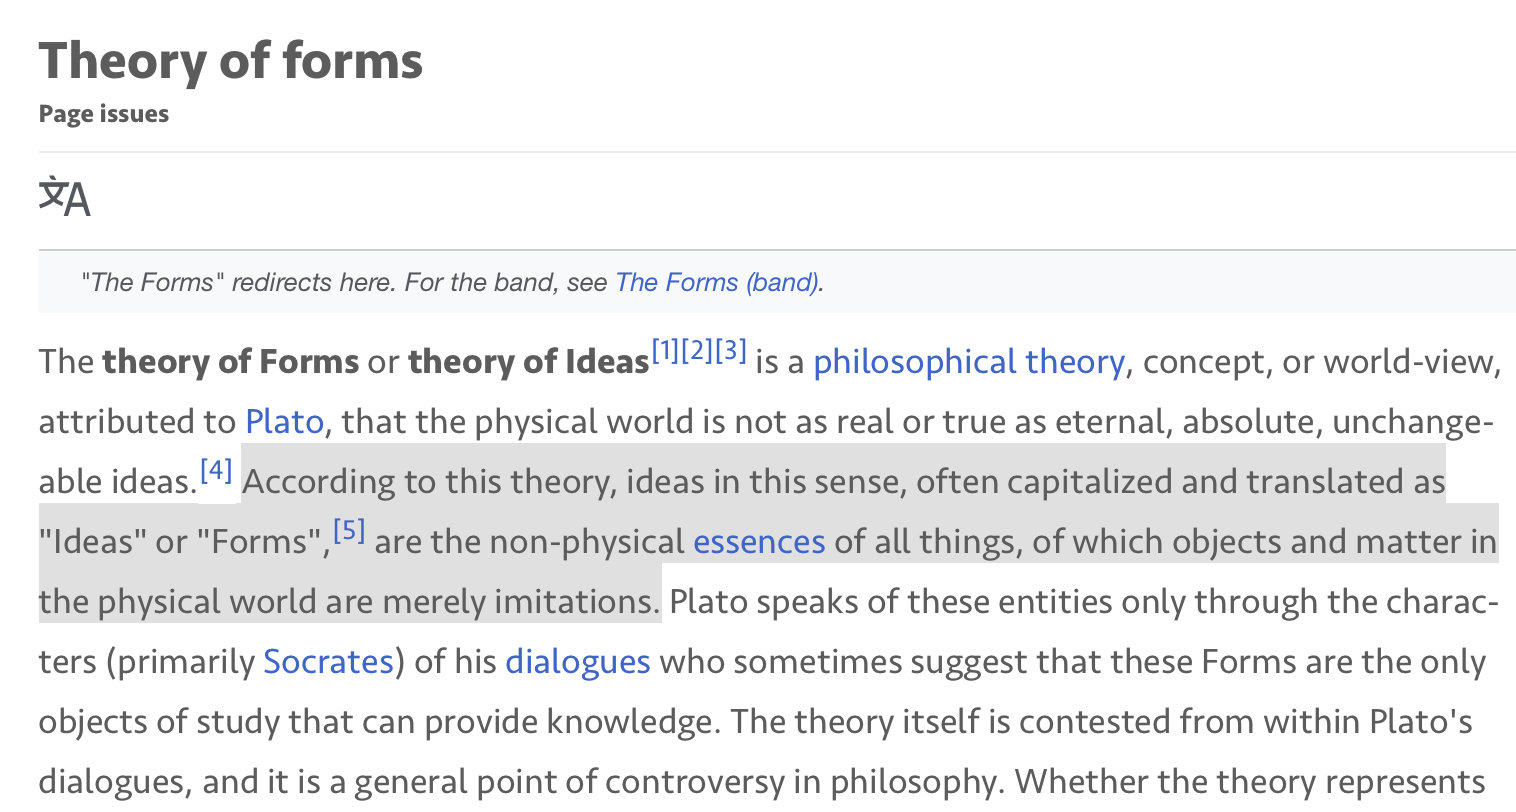Click the bold "theory of Forms" text
The width and height of the screenshot is (1516, 812).
tap(230, 362)
